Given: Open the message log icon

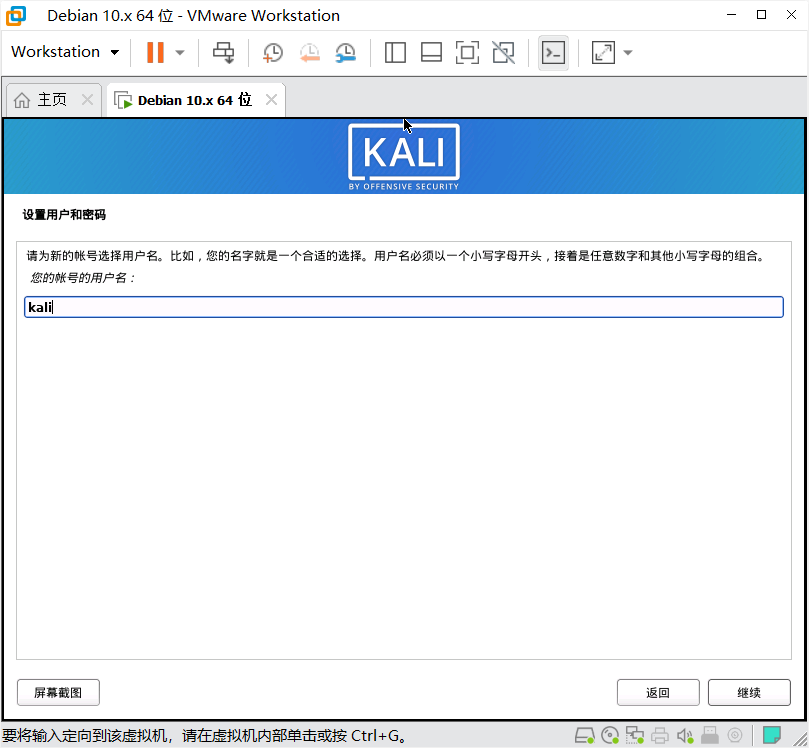Looking at the screenshot, I should click(771, 735).
